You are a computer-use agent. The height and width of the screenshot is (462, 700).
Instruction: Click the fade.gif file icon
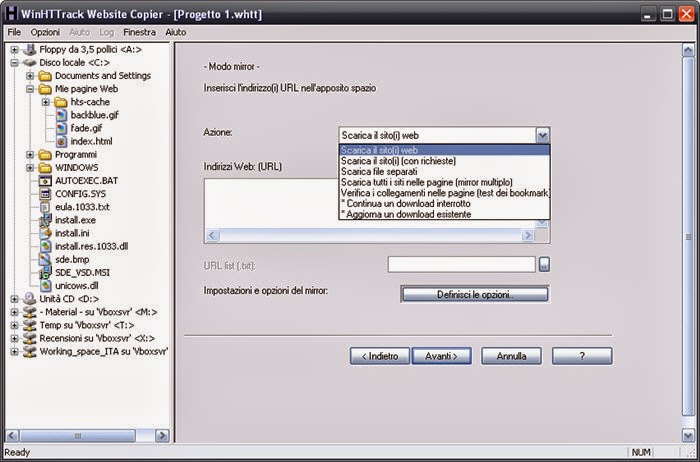(x=61, y=128)
